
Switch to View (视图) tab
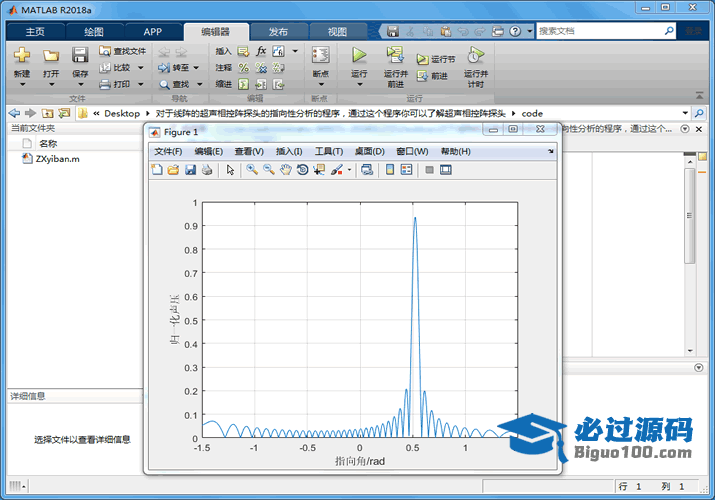click(337, 31)
